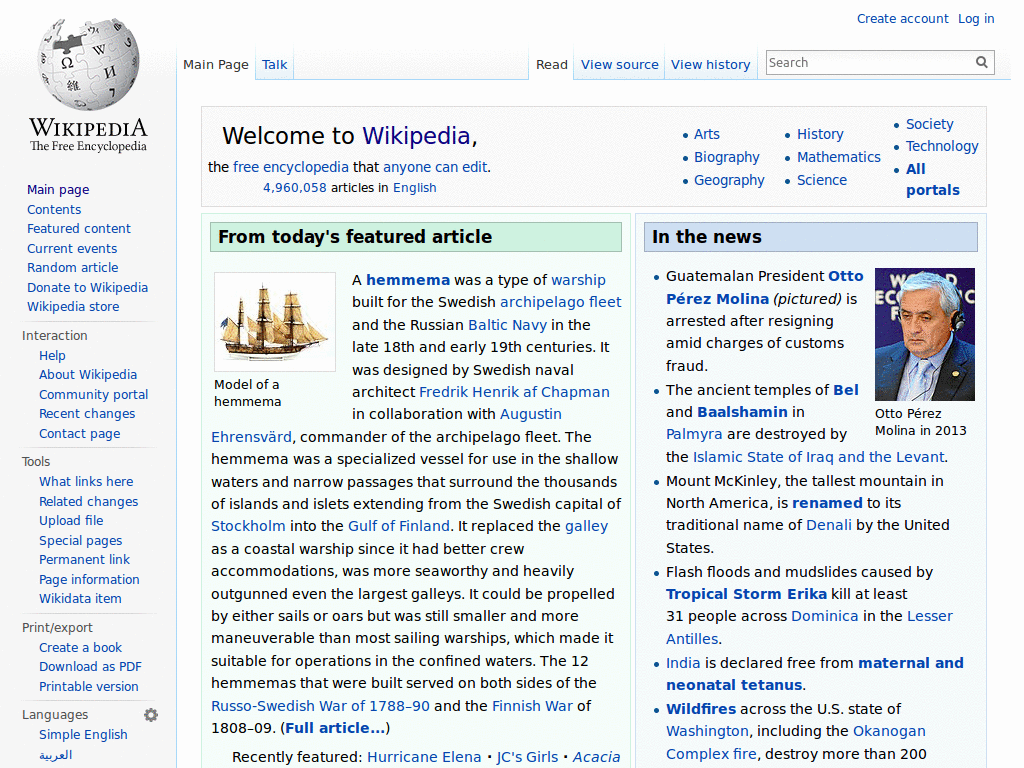Open Contents in the sidebar
This screenshot has width=1024, height=768.
pyautogui.click(x=54, y=210)
